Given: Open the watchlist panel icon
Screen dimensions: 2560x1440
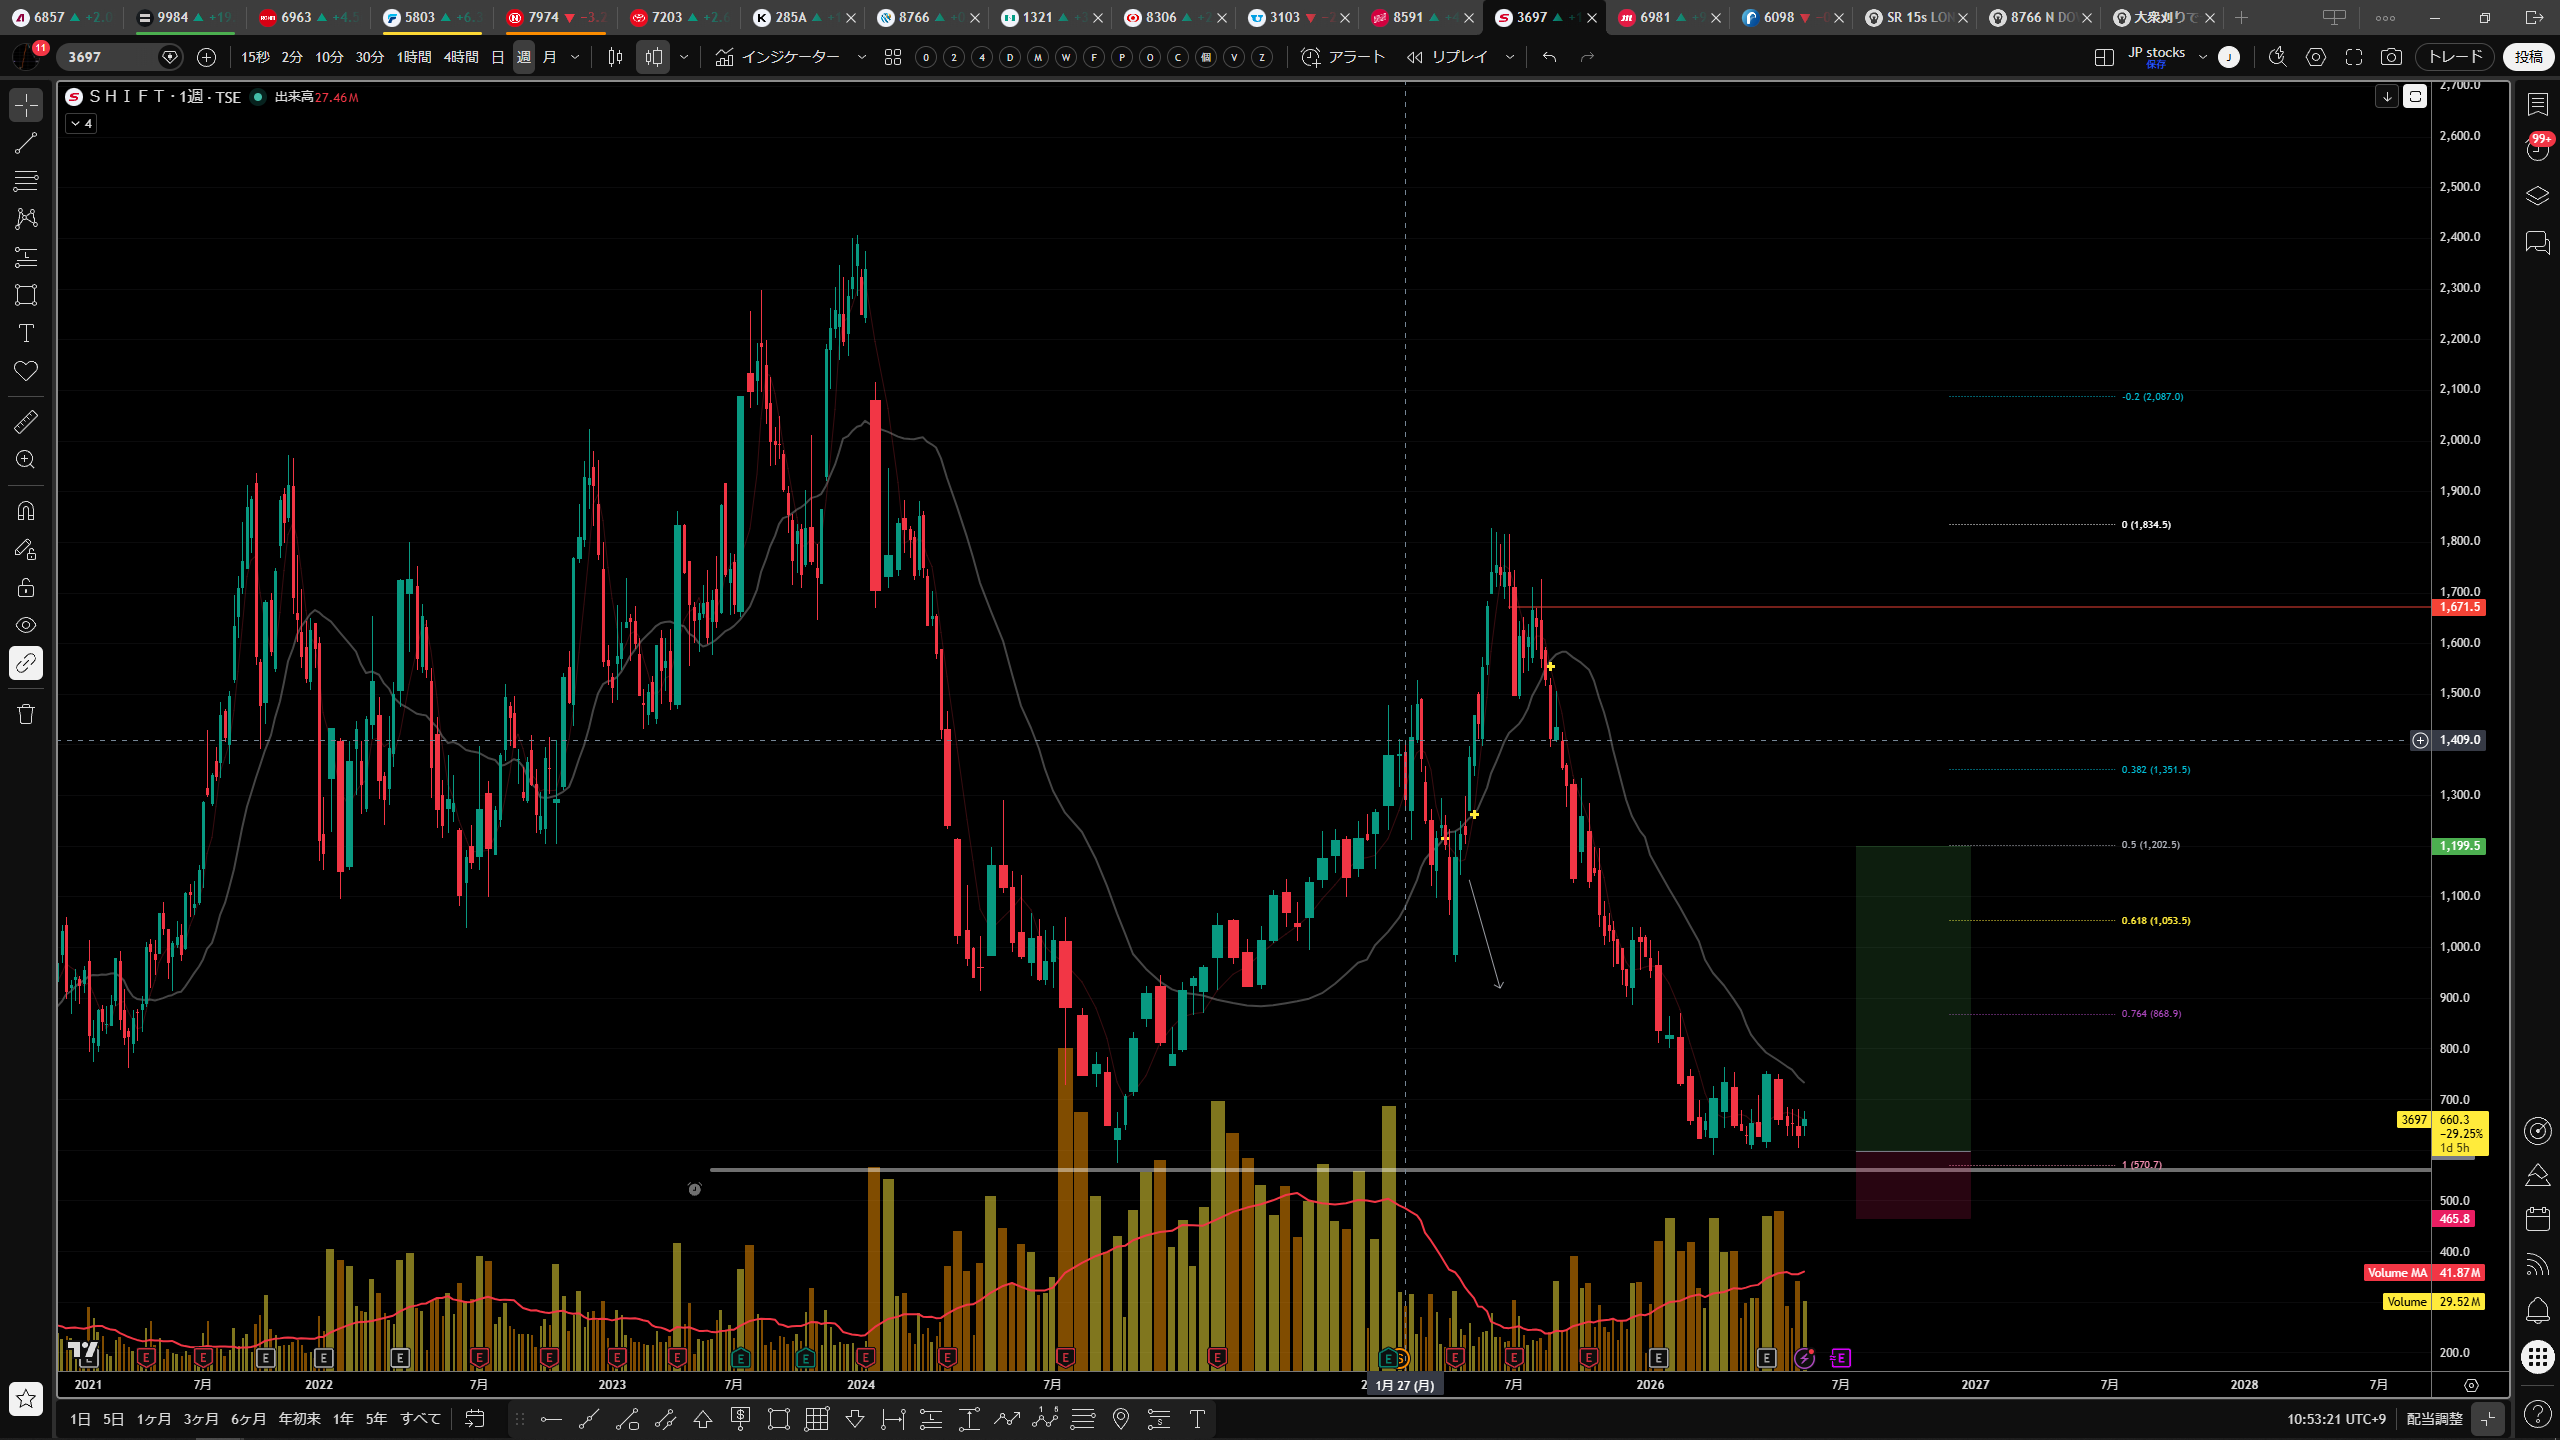Looking at the screenshot, I should click(2538, 104).
